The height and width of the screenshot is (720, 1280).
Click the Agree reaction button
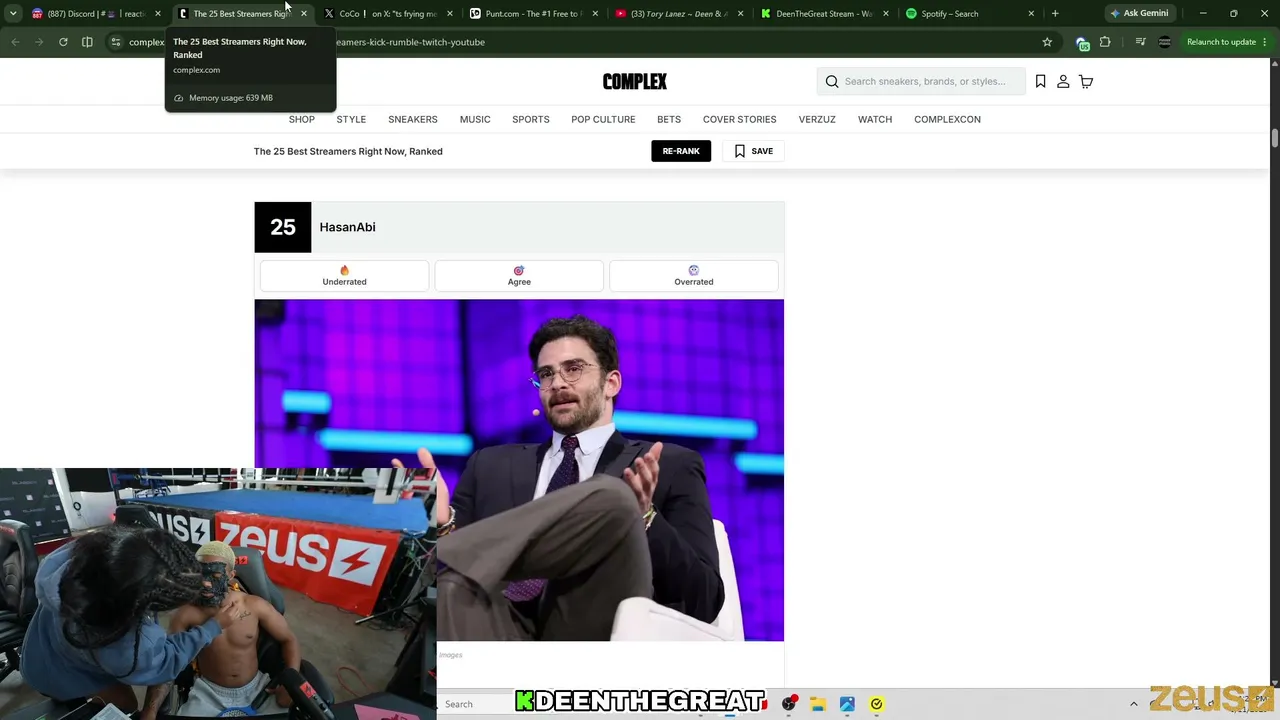click(519, 276)
